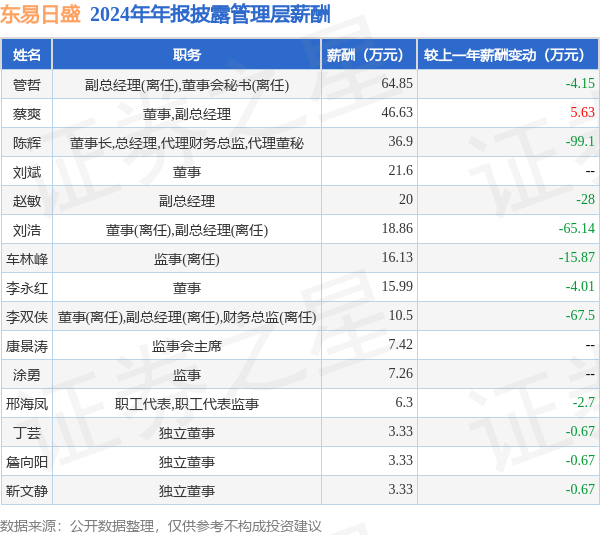Click 赵敏's salary value 20
The height and width of the screenshot is (535, 600).
click(406, 199)
